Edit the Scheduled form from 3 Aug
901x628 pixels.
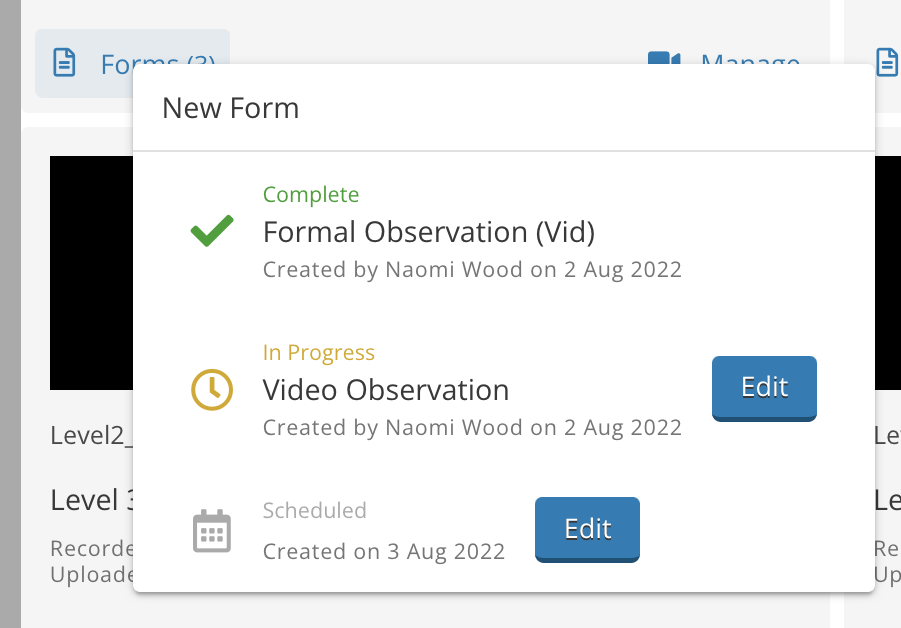[x=587, y=530]
